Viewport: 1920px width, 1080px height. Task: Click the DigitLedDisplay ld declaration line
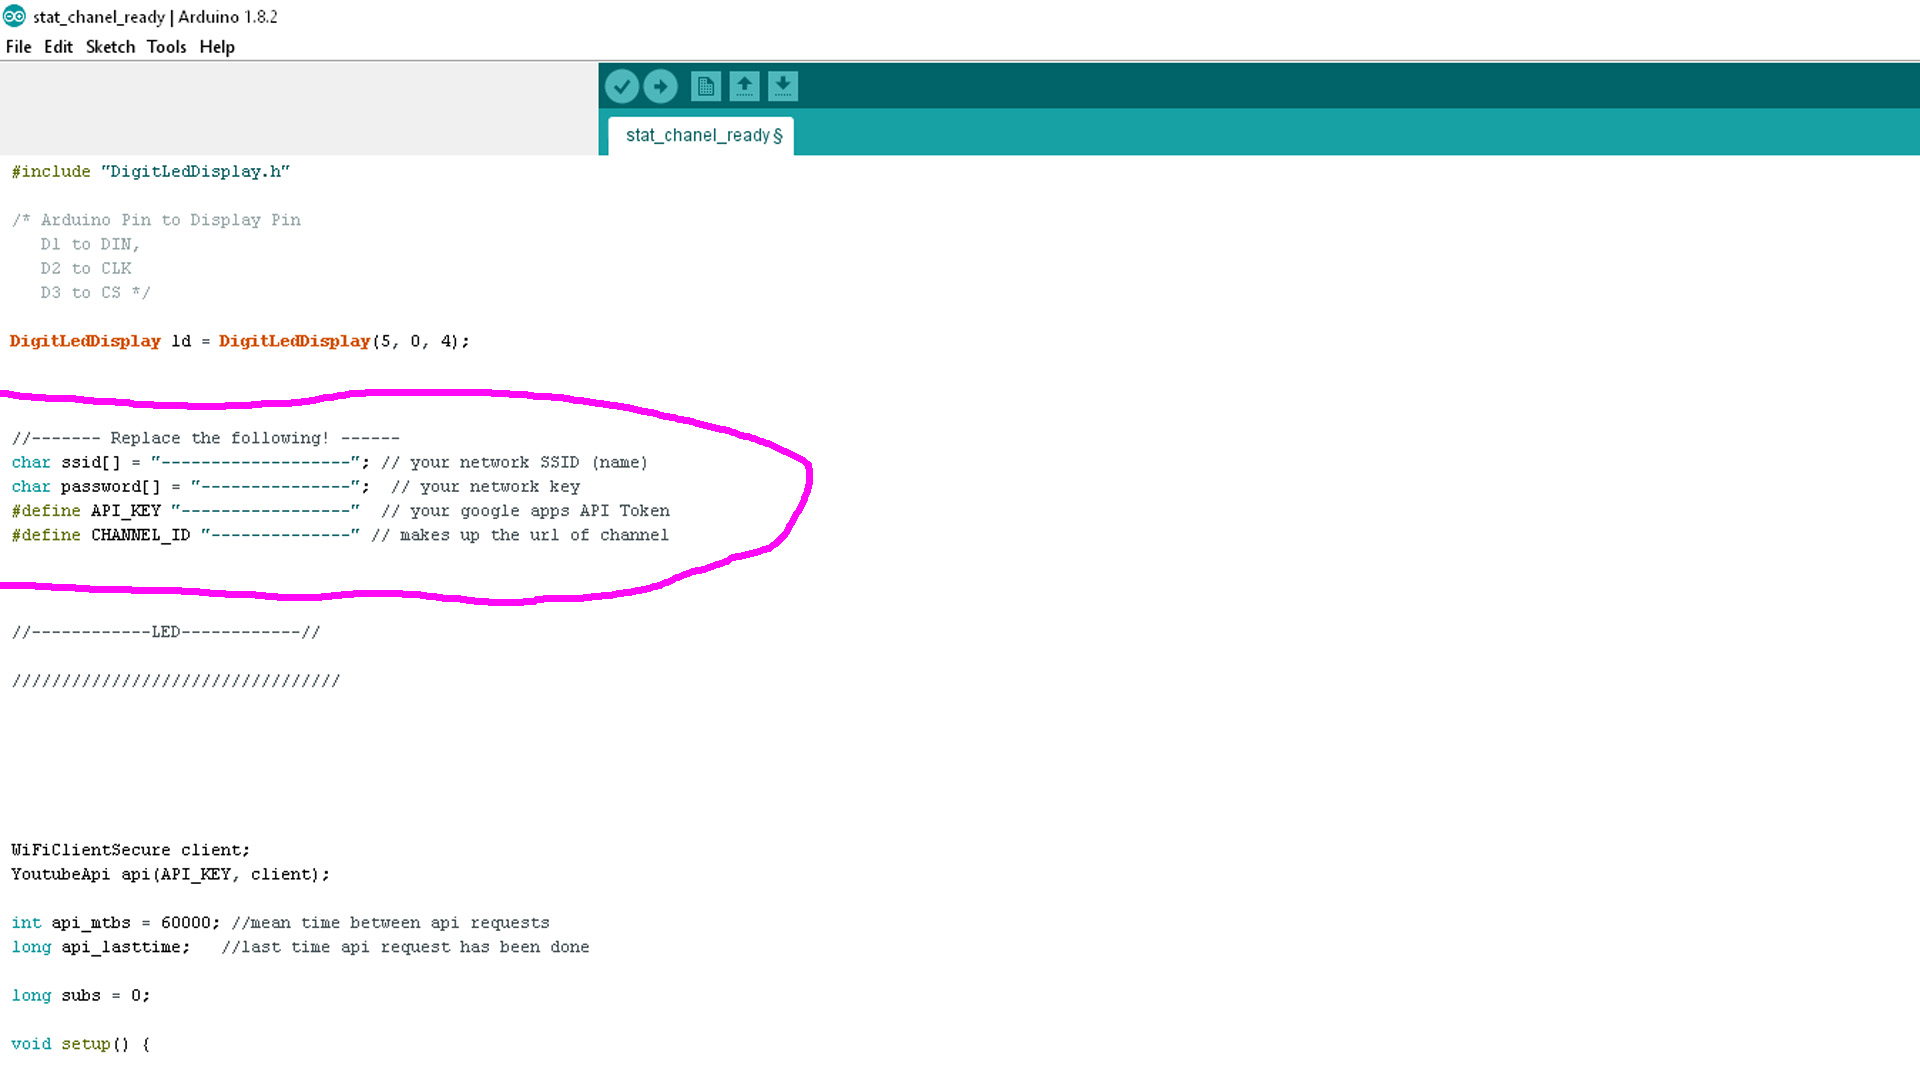tap(239, 341)
